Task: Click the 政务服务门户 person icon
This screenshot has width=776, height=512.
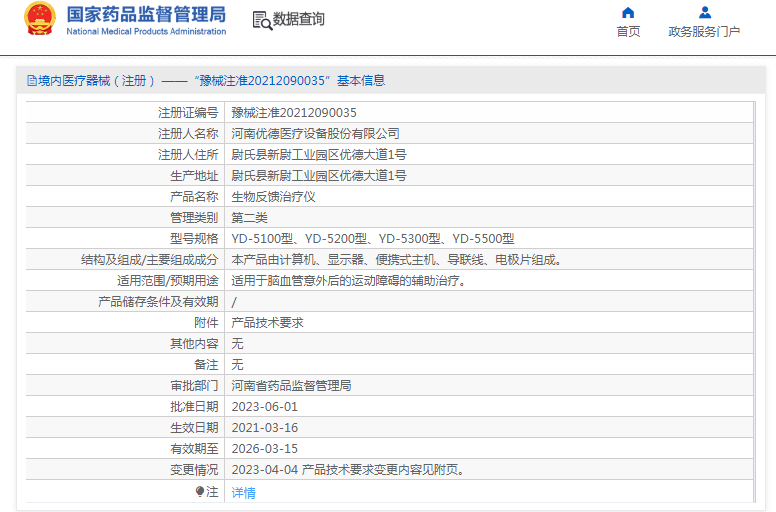Action: point(705,12)
